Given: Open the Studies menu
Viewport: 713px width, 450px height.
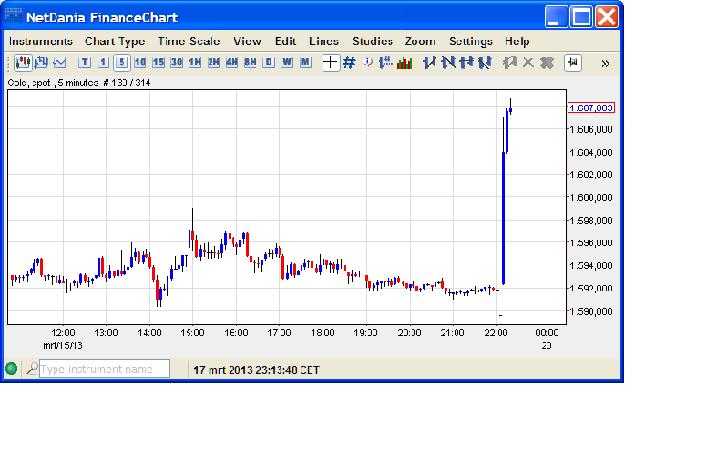Looking at the screenshot, I should point(372,41).
